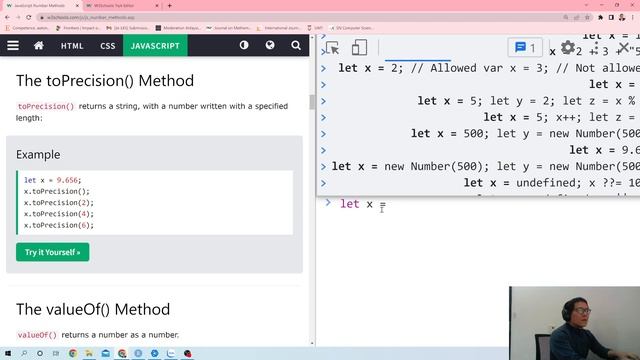Open the Chrome profile avatar

pos(622,18)
